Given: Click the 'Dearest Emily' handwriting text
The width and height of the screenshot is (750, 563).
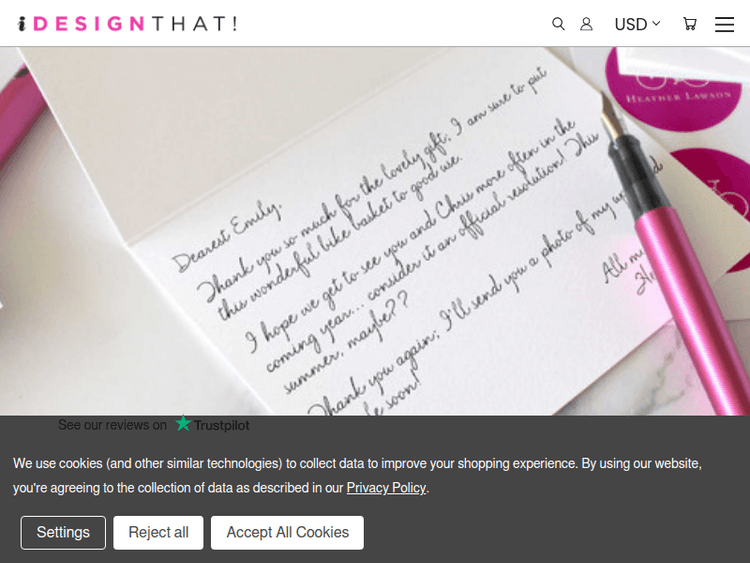Looking at the screenshot, I should [x=227, y=236].
